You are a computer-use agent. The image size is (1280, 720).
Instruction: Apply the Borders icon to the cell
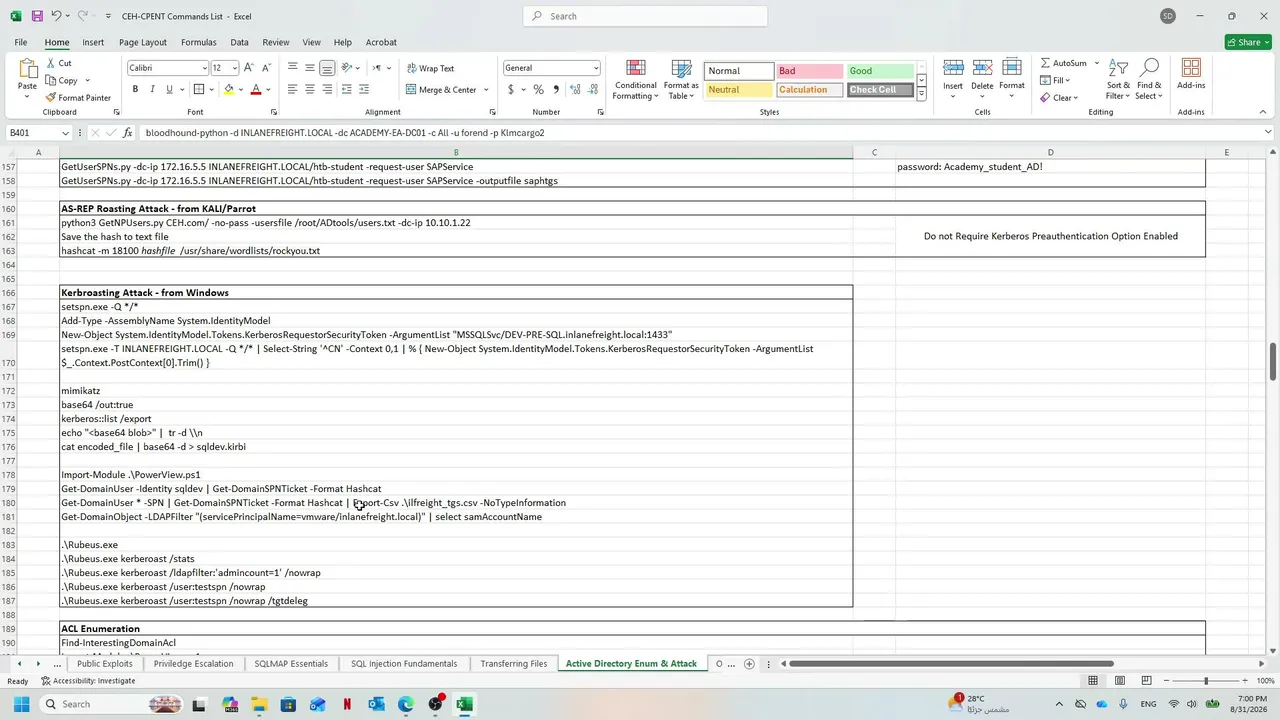point(199,90)
